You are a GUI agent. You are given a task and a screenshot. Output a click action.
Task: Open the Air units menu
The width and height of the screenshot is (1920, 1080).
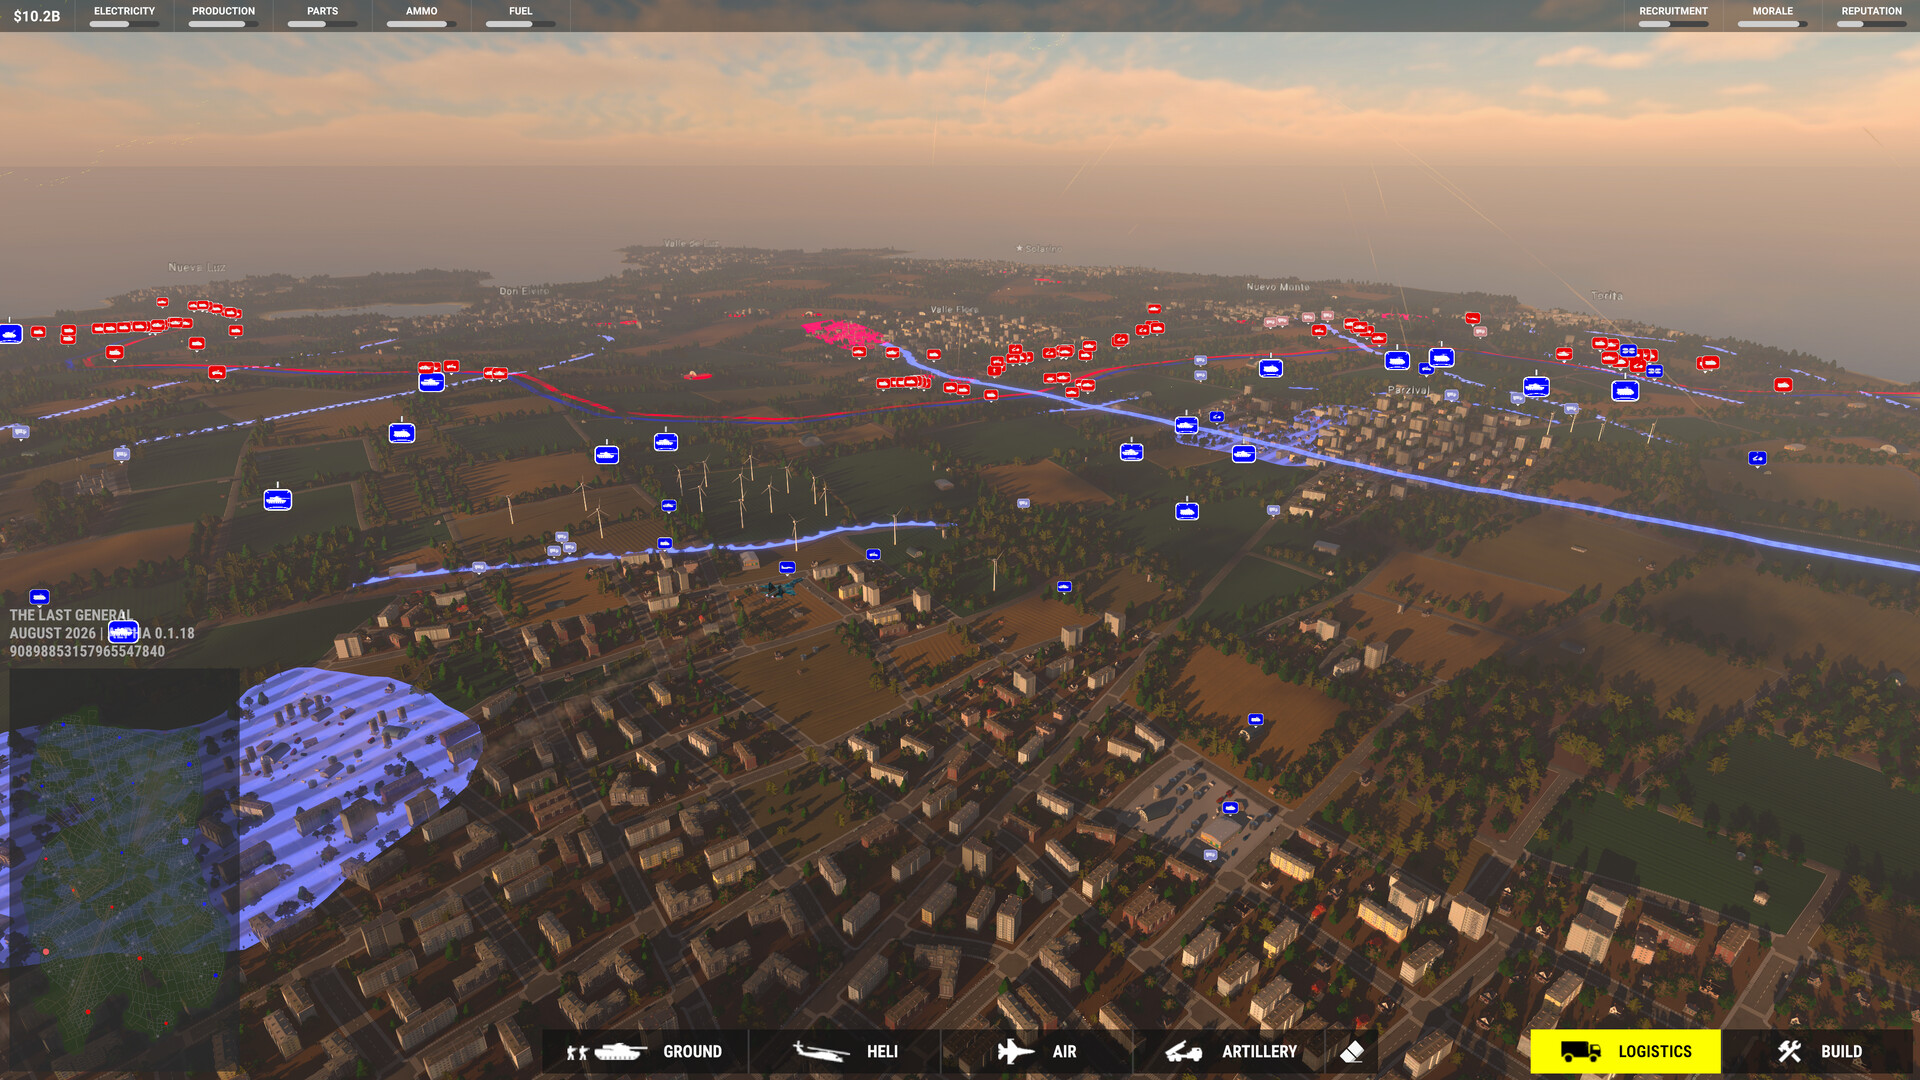pos(1036,1051)
